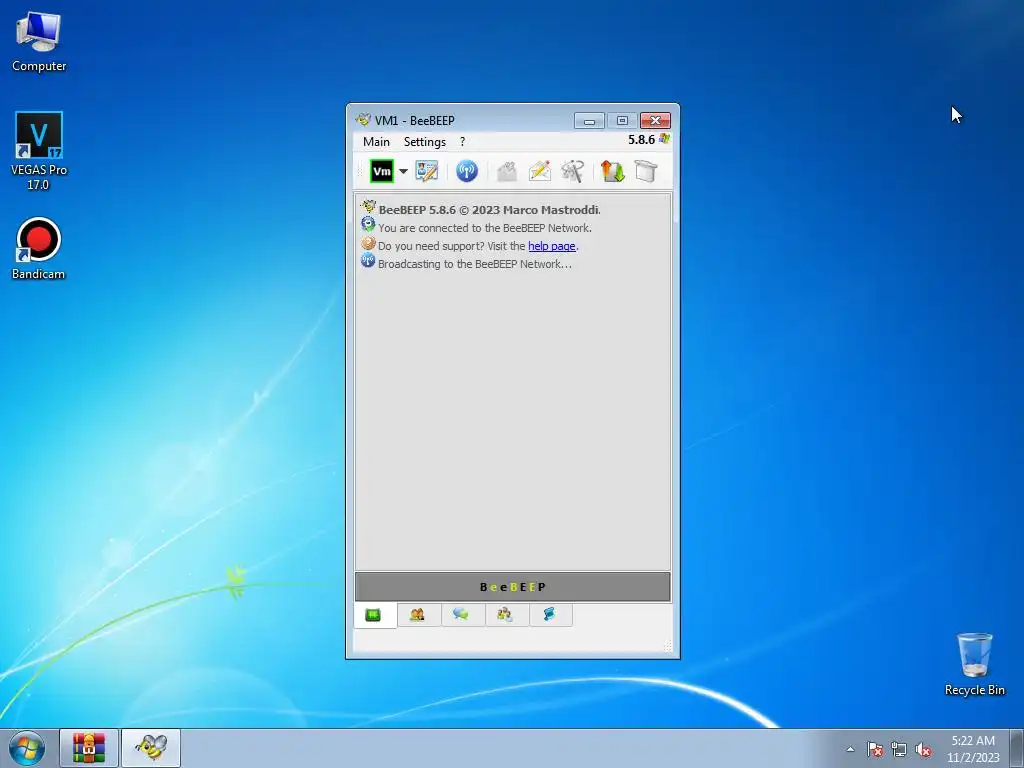Screen dimensions: 1024x768
Task: Click 'Do you need support?' text
Action: [x=431, y=246]
